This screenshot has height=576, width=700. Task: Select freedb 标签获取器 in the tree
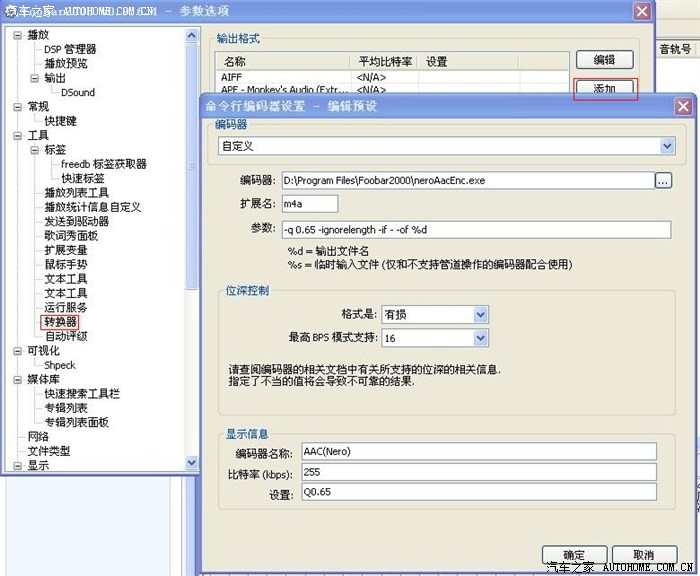[x=104, y=164]
